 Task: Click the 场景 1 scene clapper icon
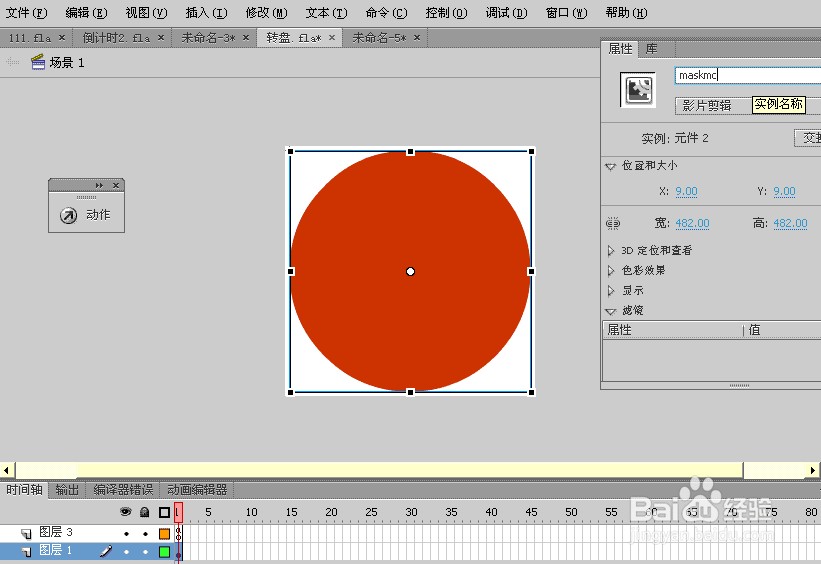pyautogui.click(x=38, y=62)
